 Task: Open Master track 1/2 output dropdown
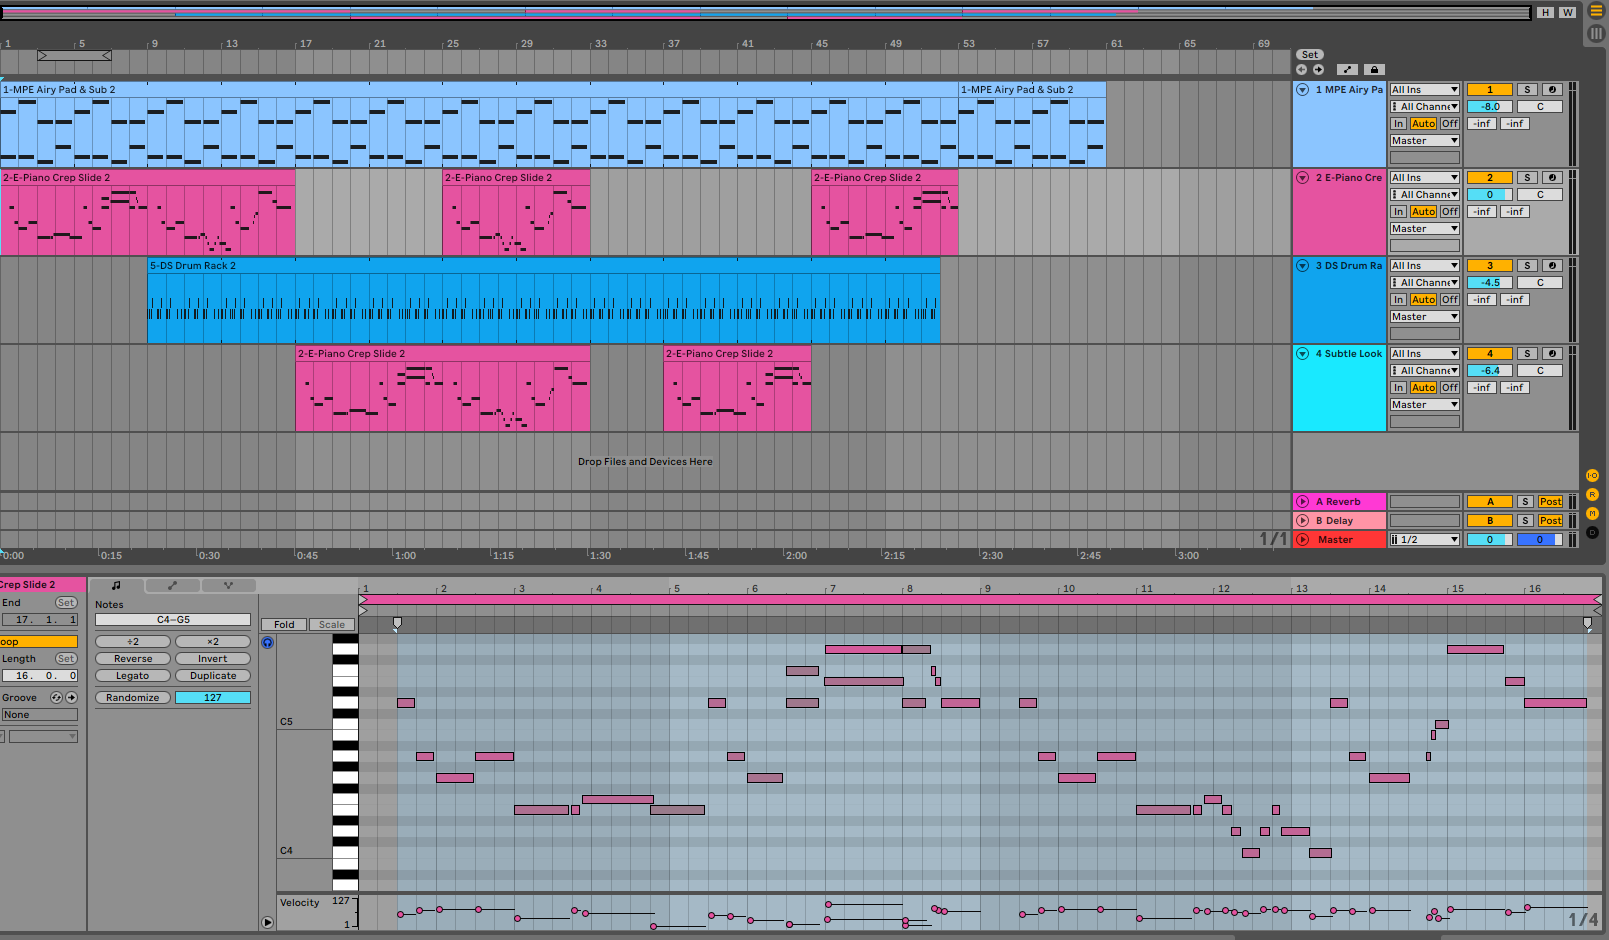click(1425, 540)
